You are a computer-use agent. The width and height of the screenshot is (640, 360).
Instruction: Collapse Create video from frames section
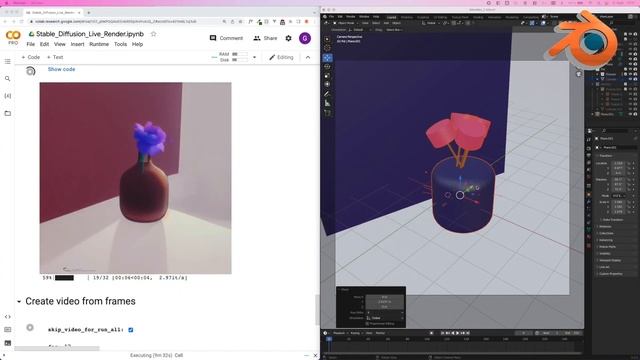click(x=19, y=302)
